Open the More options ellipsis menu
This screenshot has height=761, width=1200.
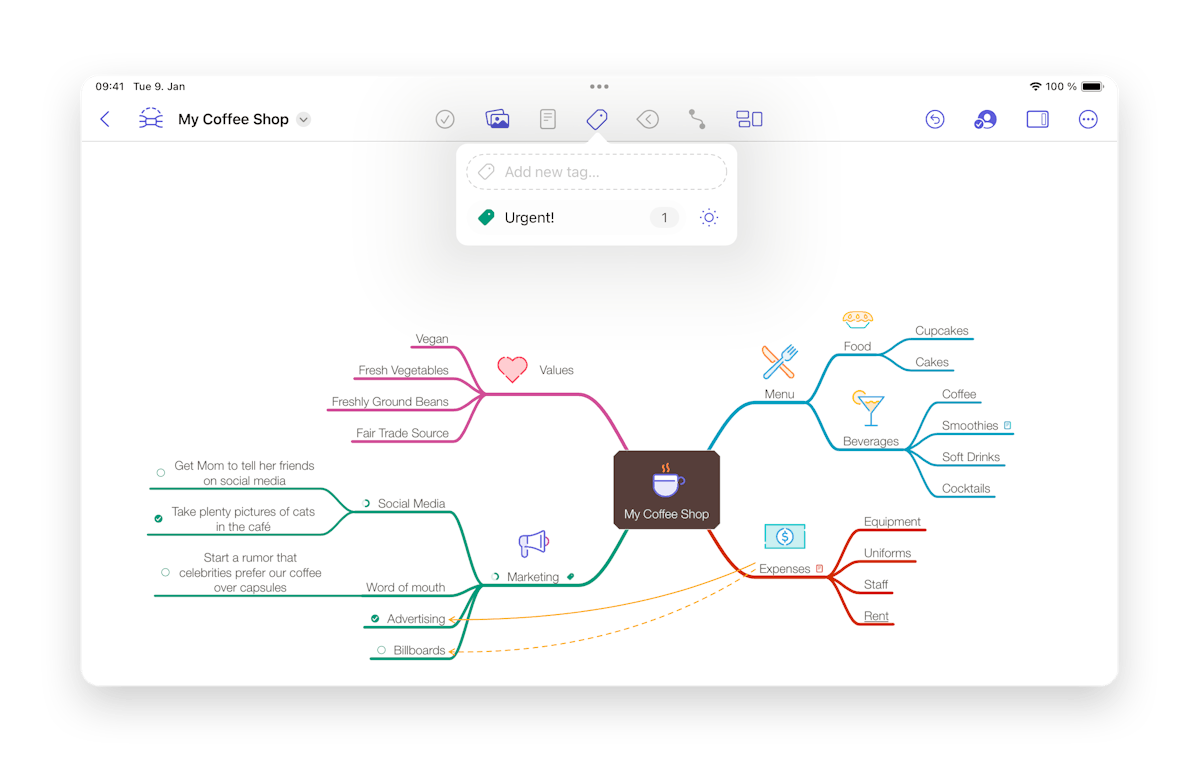(1088, 119)
